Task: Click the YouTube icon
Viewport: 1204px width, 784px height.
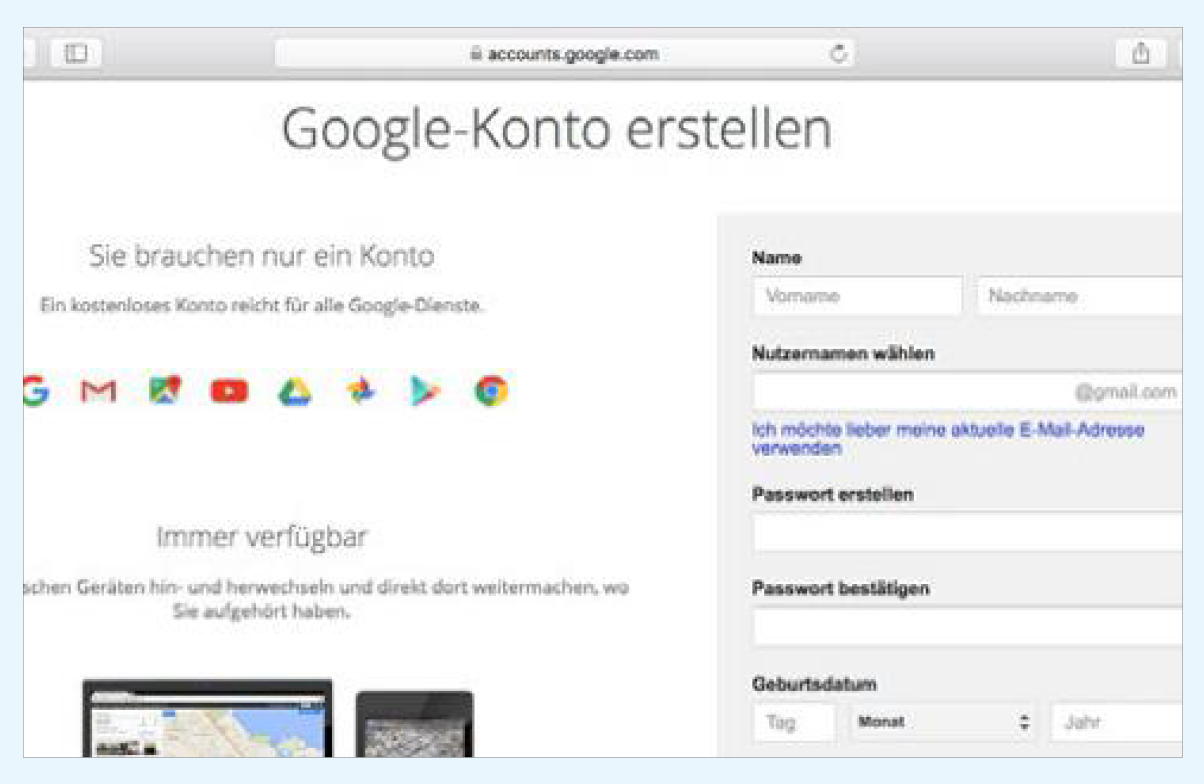Action: tap(229, 391)
